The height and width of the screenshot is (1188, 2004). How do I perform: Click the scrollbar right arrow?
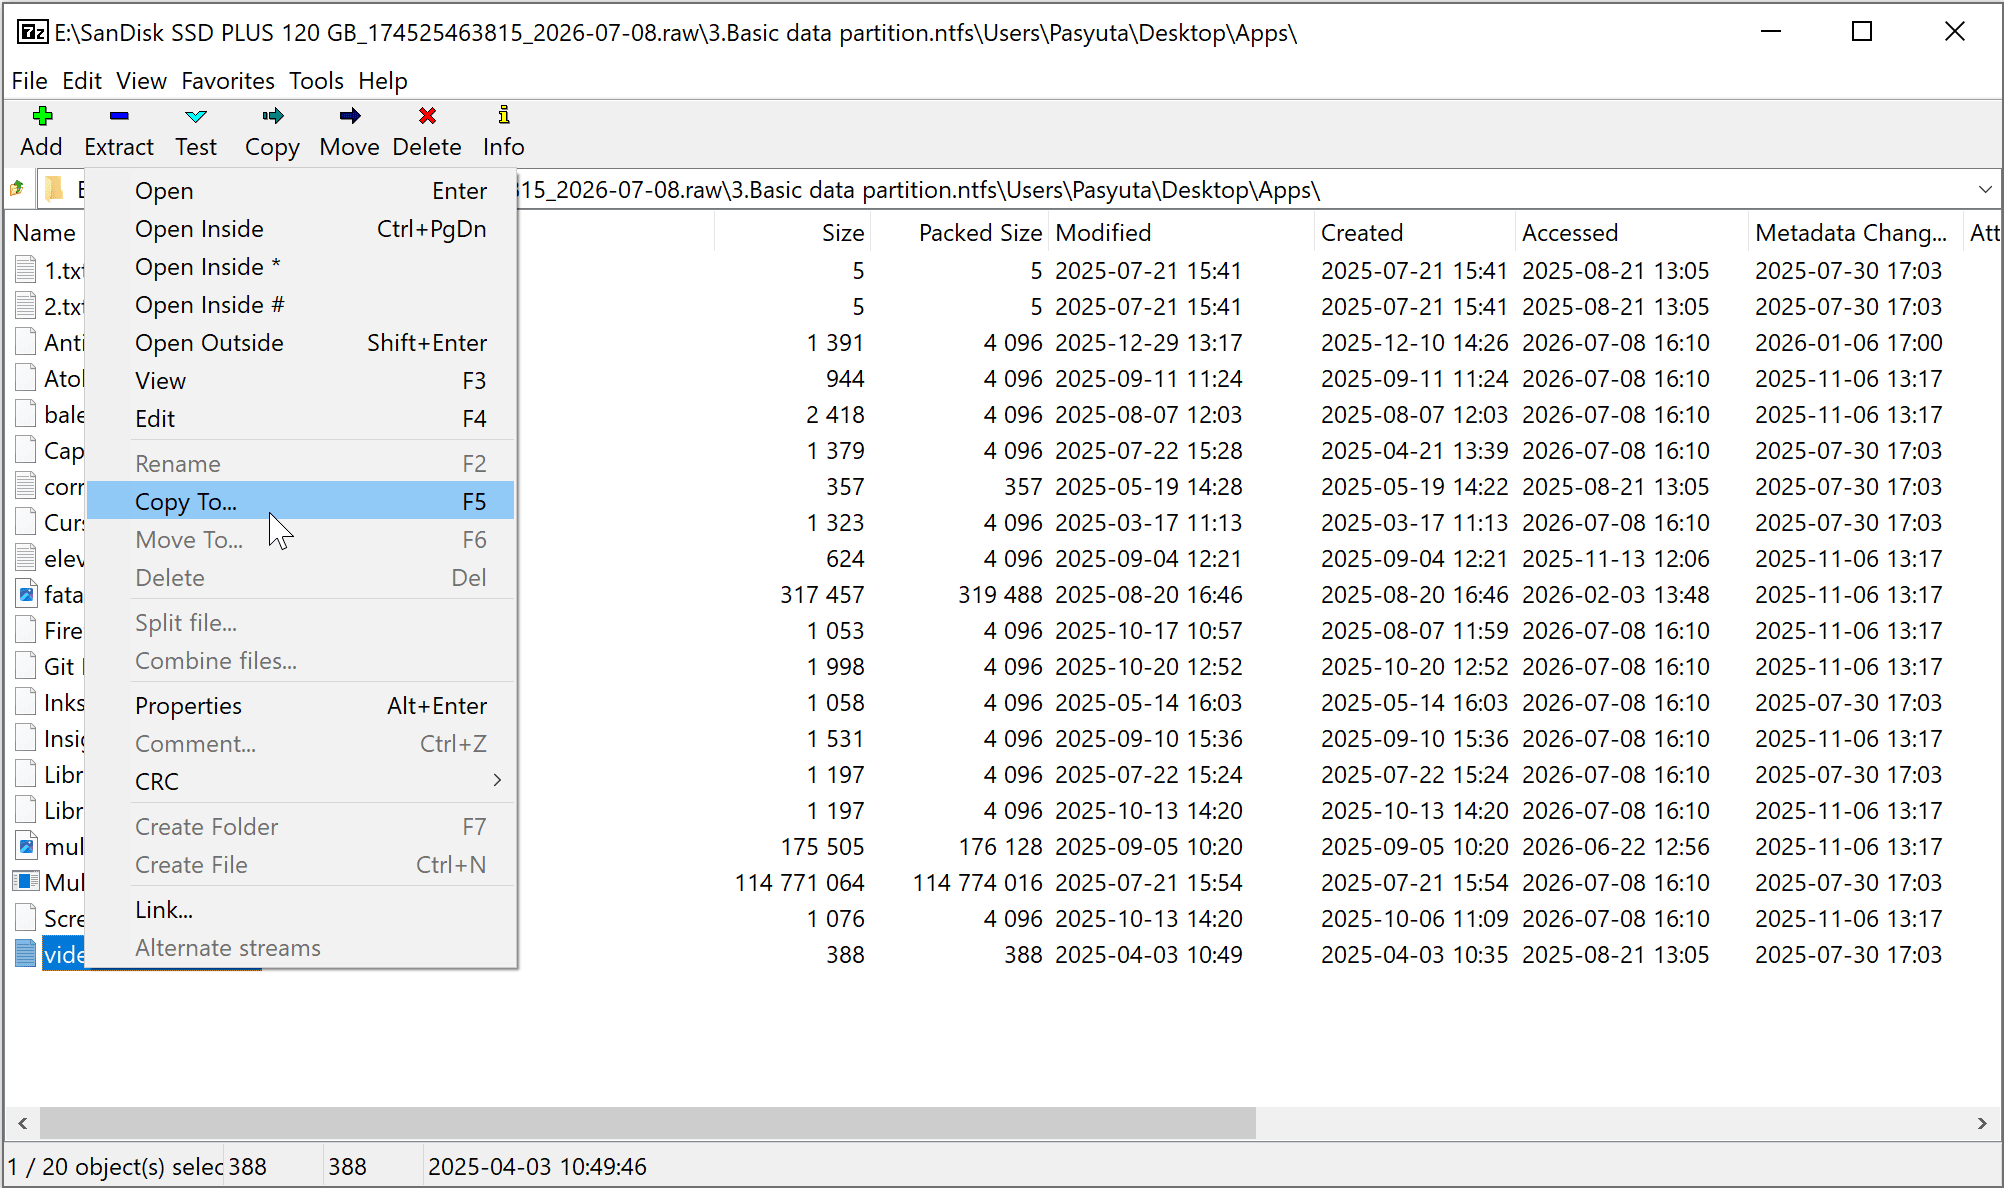point(1982,1122)
